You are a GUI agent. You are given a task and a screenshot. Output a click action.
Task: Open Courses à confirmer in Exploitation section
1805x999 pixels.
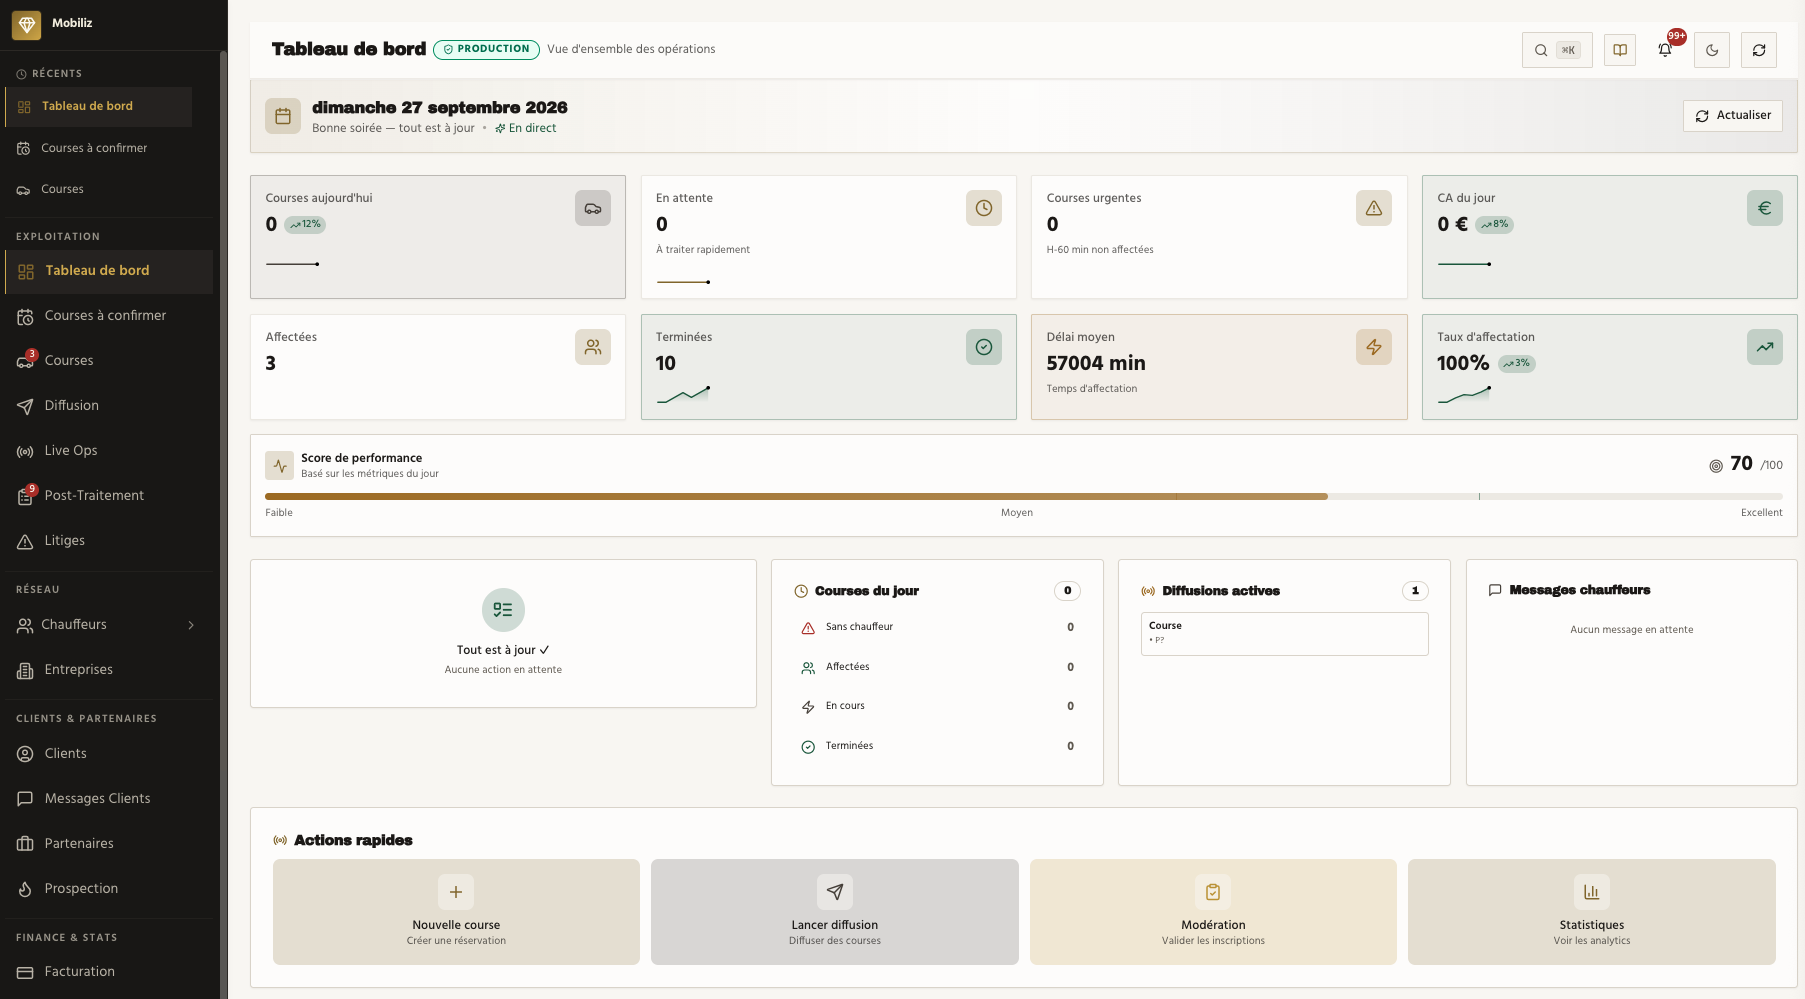click(x=109, y=316)
